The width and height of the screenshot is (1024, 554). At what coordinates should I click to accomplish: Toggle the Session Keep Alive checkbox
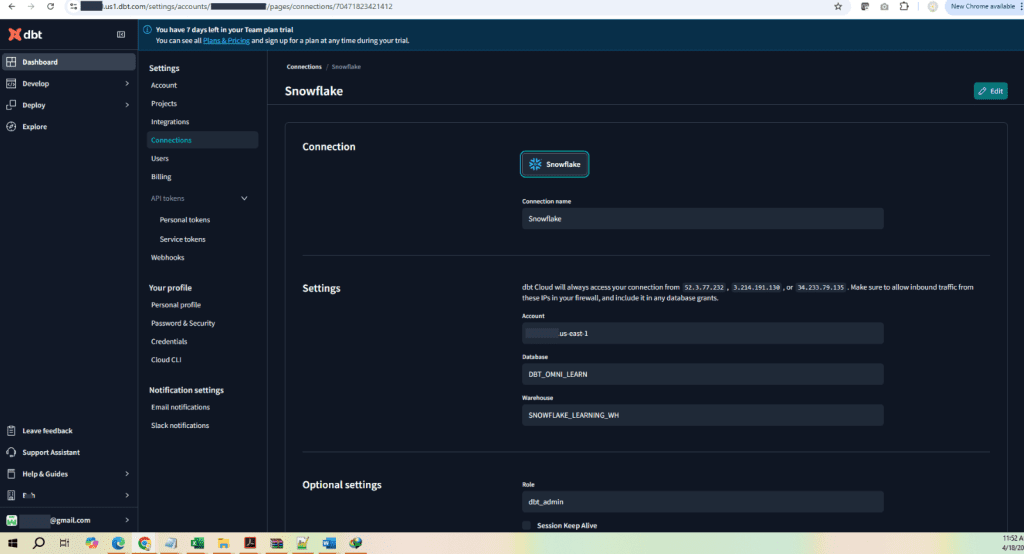[526, 526]
